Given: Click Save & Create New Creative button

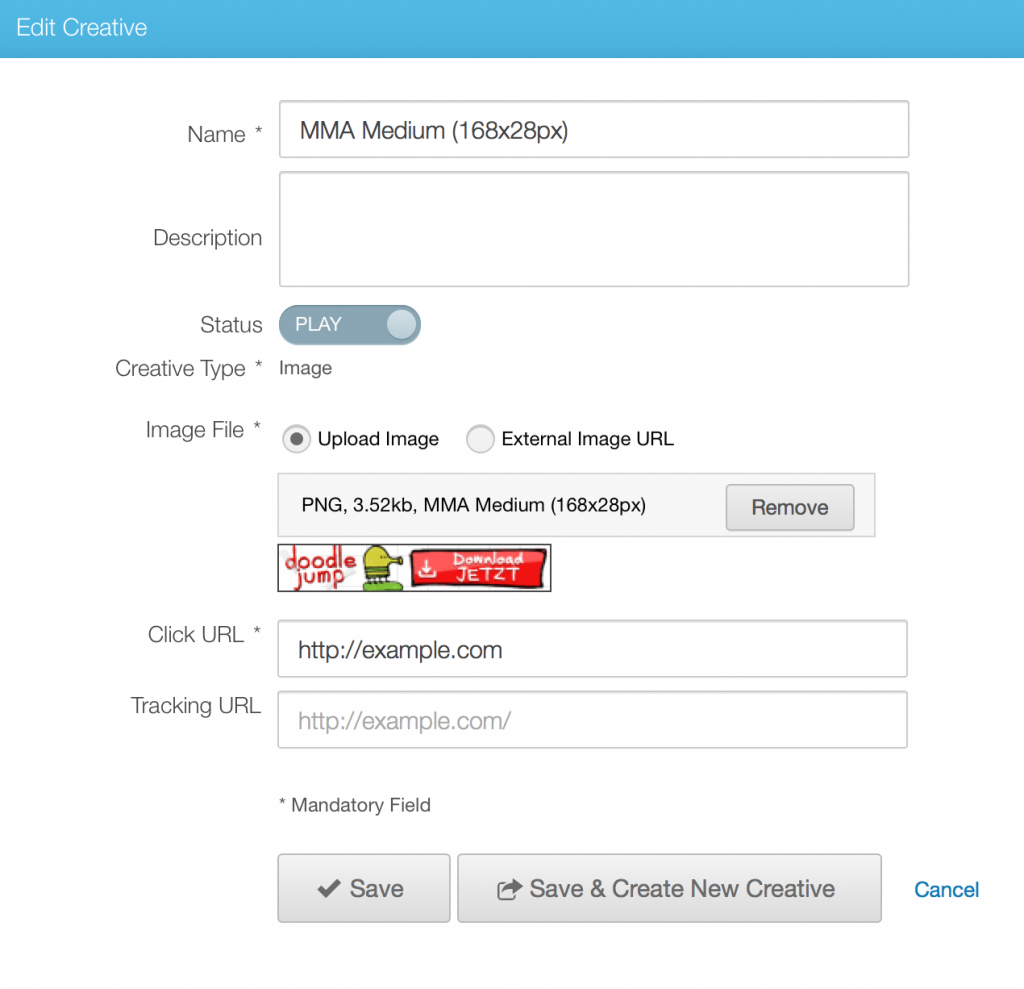Looking at the screenshot, I should coord(669,888).
